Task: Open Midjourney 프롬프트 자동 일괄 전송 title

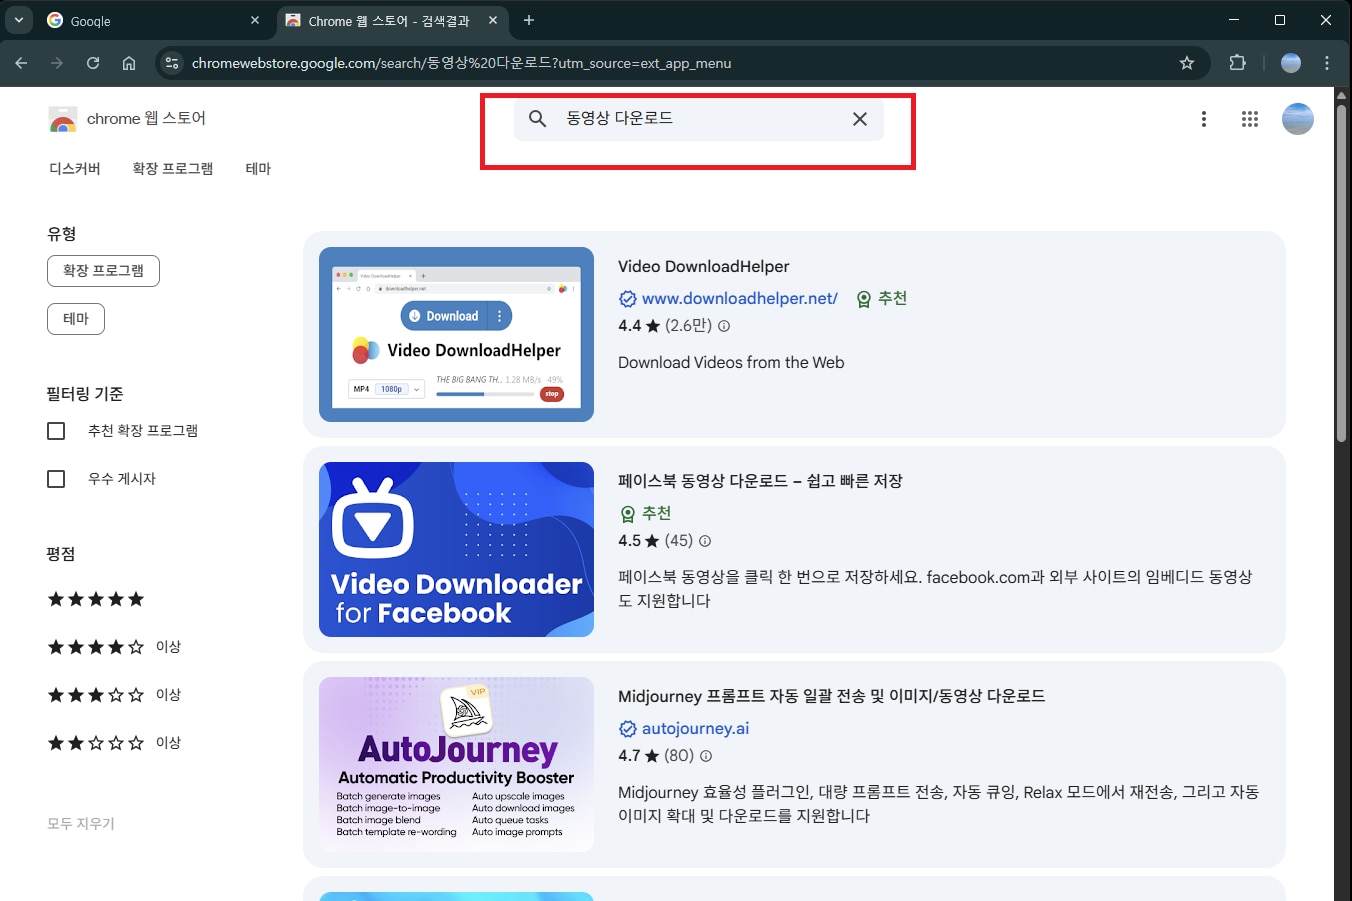Action: pos(831,696)
